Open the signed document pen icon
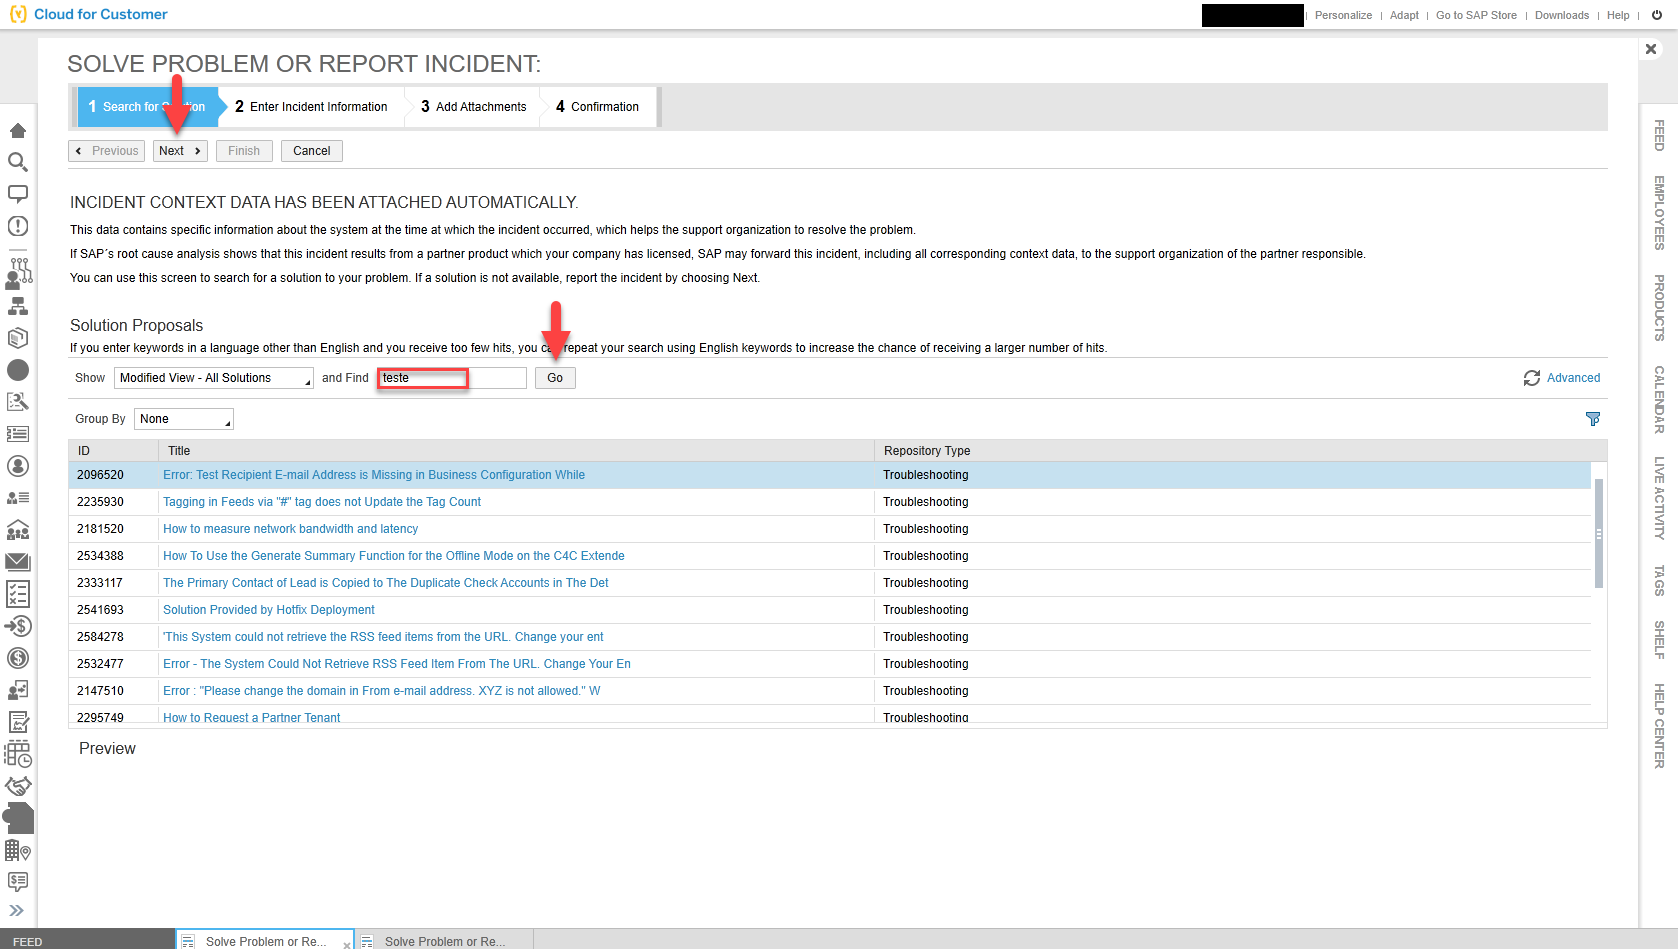This screenshot has width=1678, height=949. 18,722
